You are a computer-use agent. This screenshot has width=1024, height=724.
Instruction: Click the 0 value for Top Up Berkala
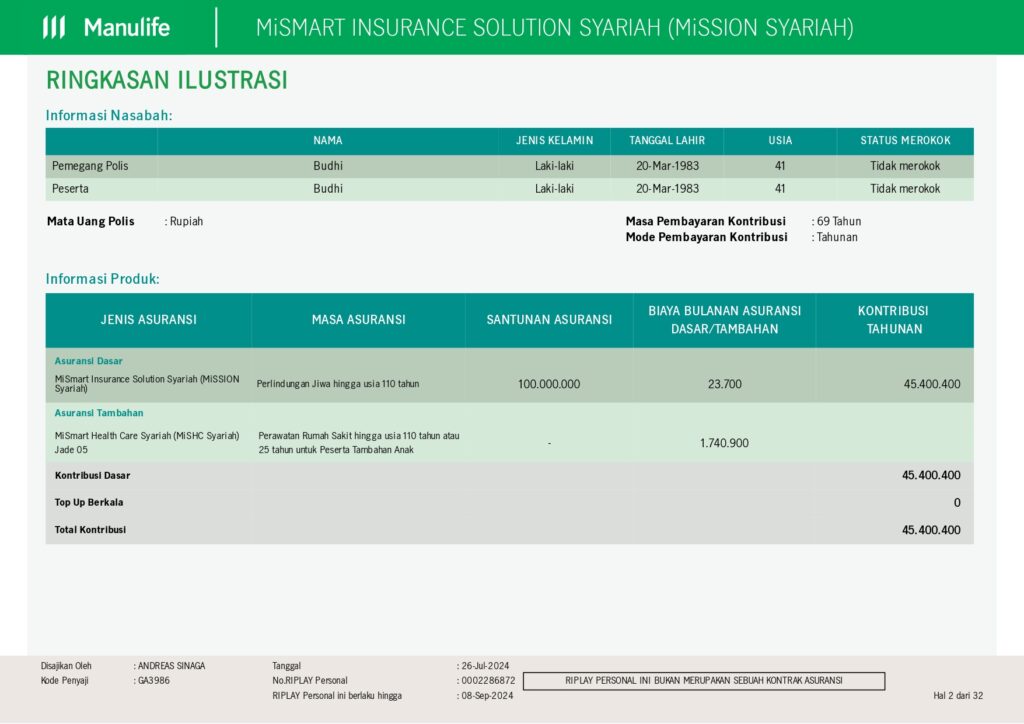(957, 503)
